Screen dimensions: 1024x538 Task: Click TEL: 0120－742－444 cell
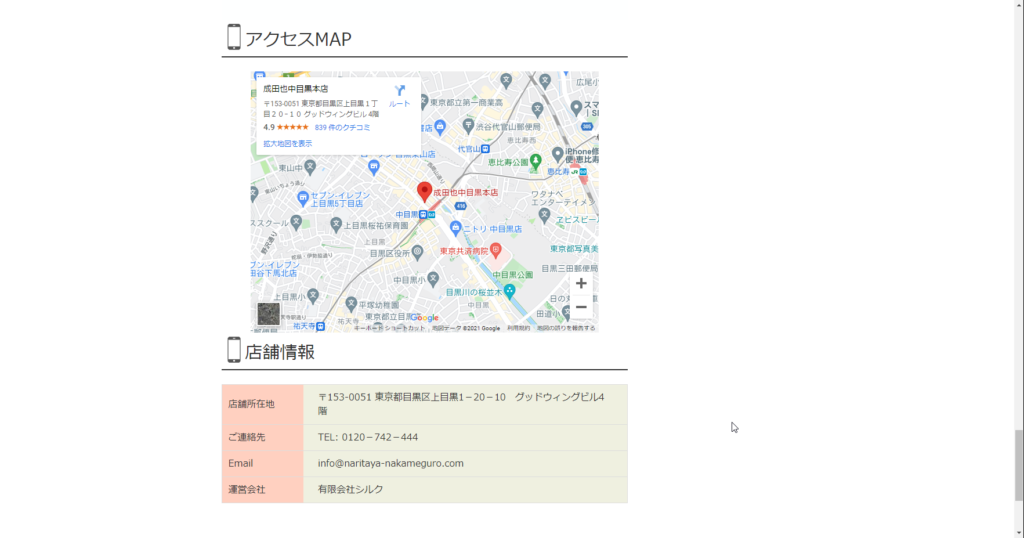(x=465, y=437)
